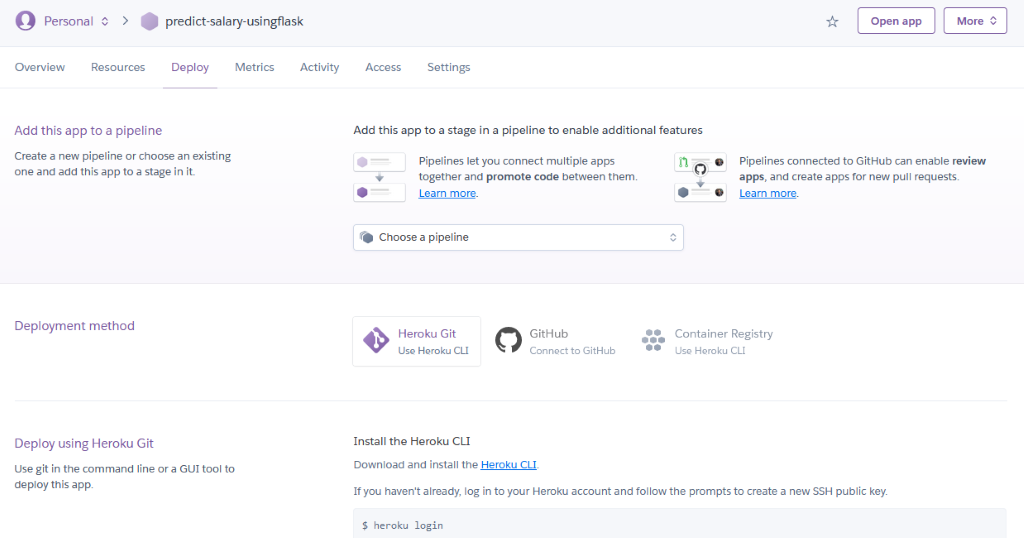Click the pipeline icon in Choose a pipeline
Image resolution: width=1024 pixels, height=538 pixels.
(x=366, y=237)
